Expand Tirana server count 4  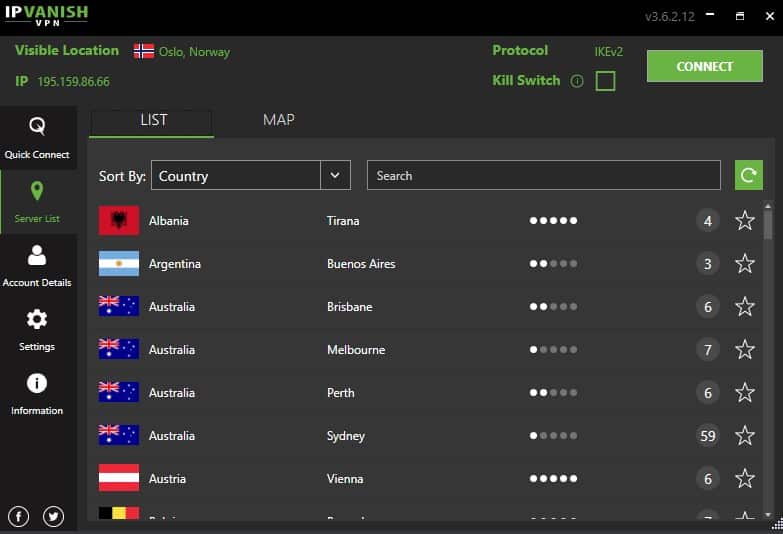(708, 221)
